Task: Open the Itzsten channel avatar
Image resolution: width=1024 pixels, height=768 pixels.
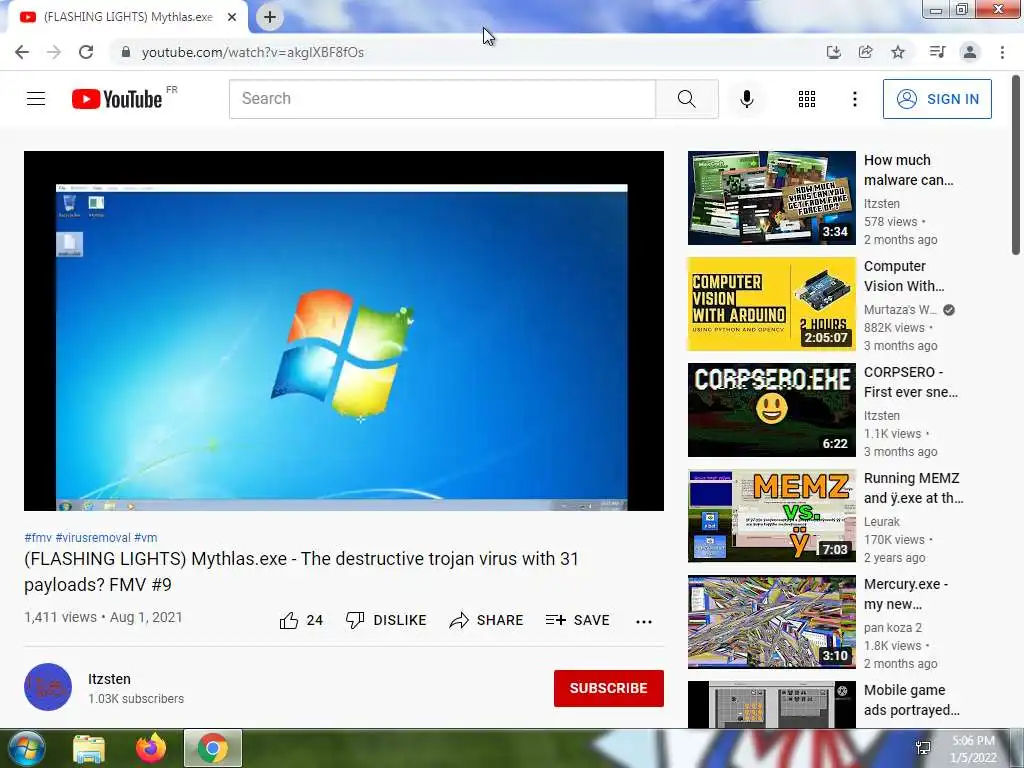Action: 48,687
